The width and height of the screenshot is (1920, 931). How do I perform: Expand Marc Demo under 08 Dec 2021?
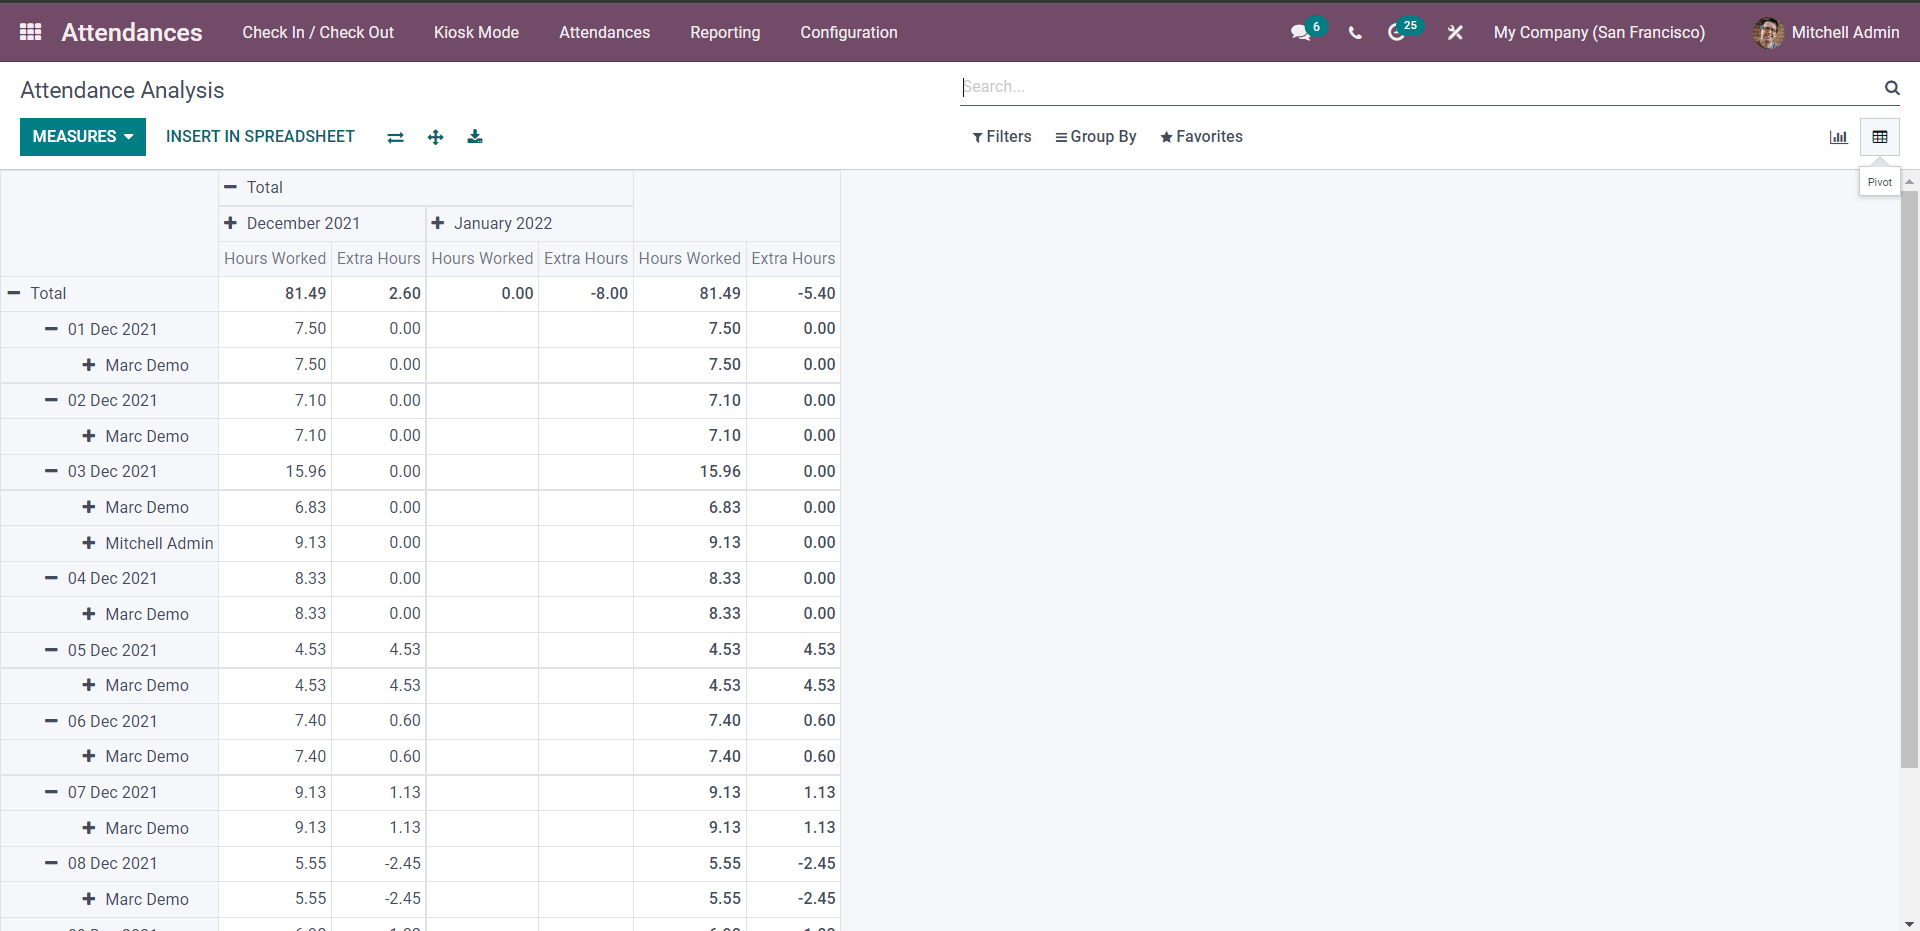tap(109, 900)
